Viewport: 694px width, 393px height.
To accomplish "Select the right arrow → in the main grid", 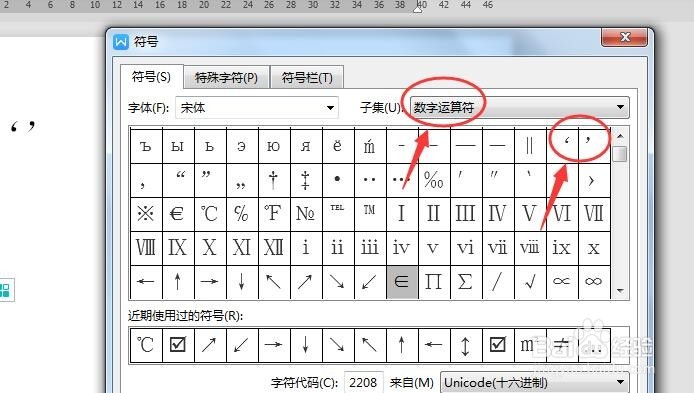I will pos(209,282).
